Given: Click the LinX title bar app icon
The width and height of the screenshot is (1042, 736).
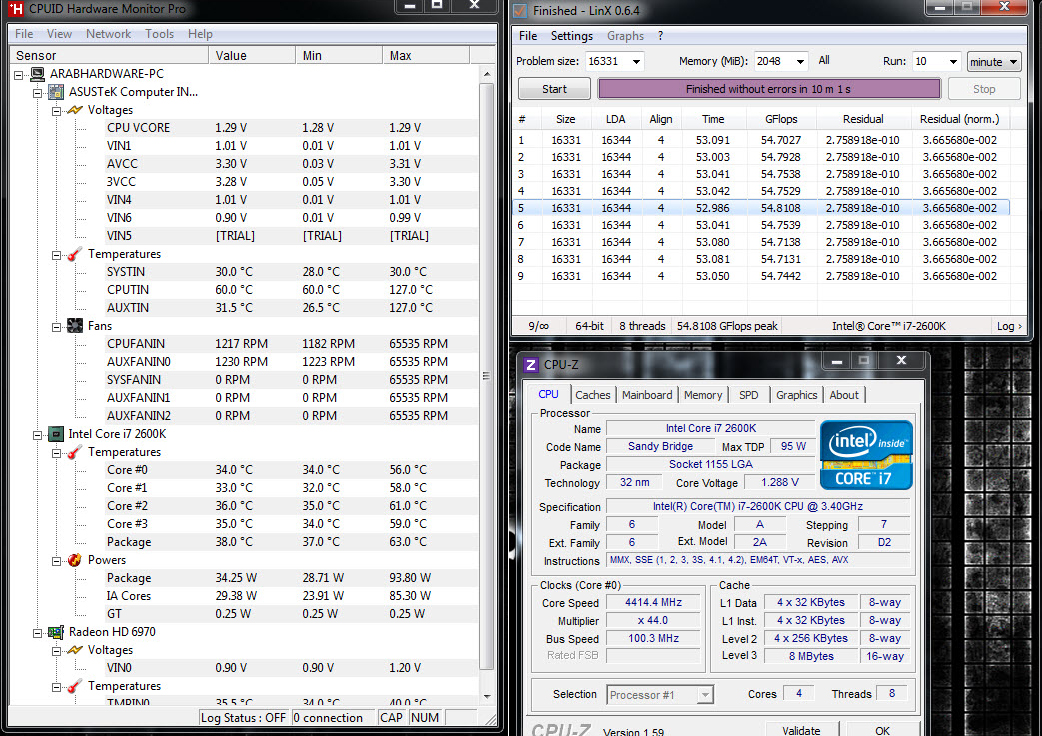Looking at the screenshot, I should click(x=520, y=11).
